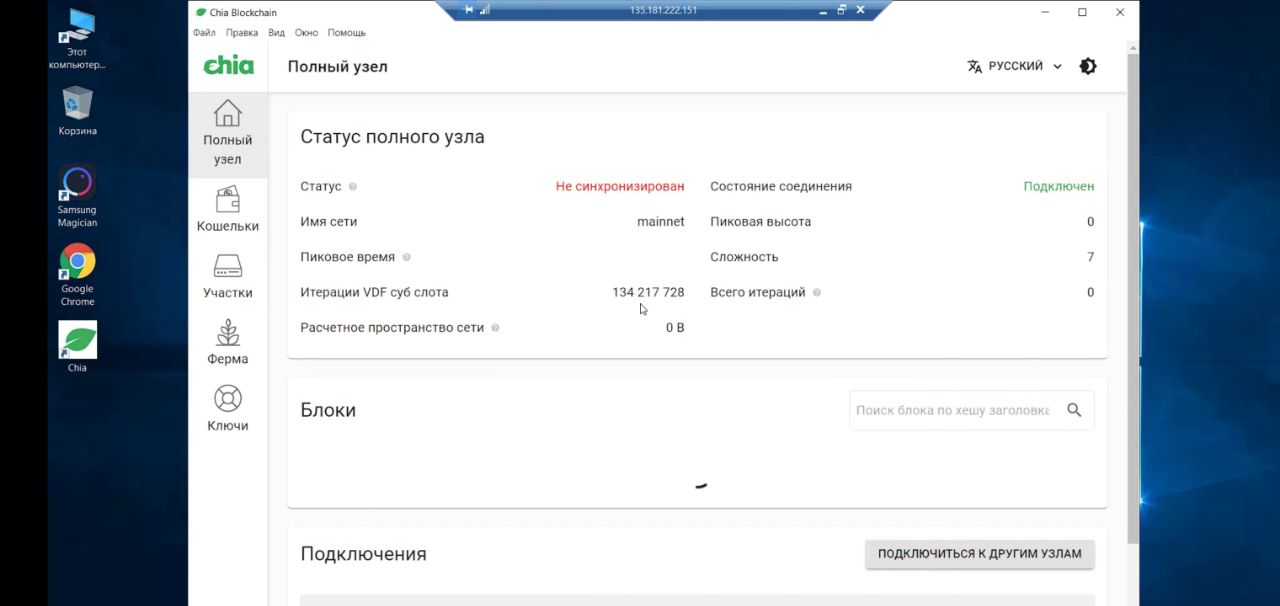Screen dimensions: 1280x606
Task: Open the Farm (Ферма) sidebar section
Action: coord(227,343)
